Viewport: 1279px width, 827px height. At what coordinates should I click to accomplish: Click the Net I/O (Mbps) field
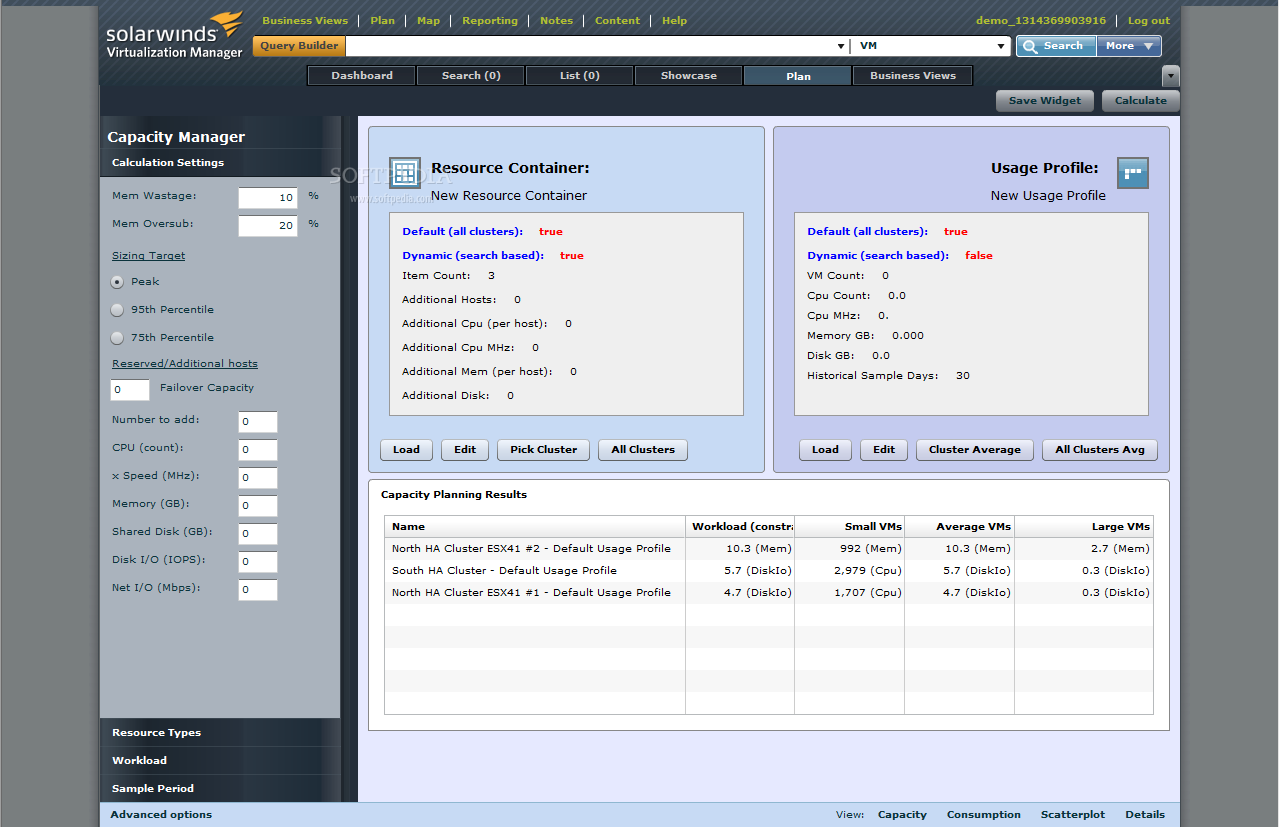[258, 590]
